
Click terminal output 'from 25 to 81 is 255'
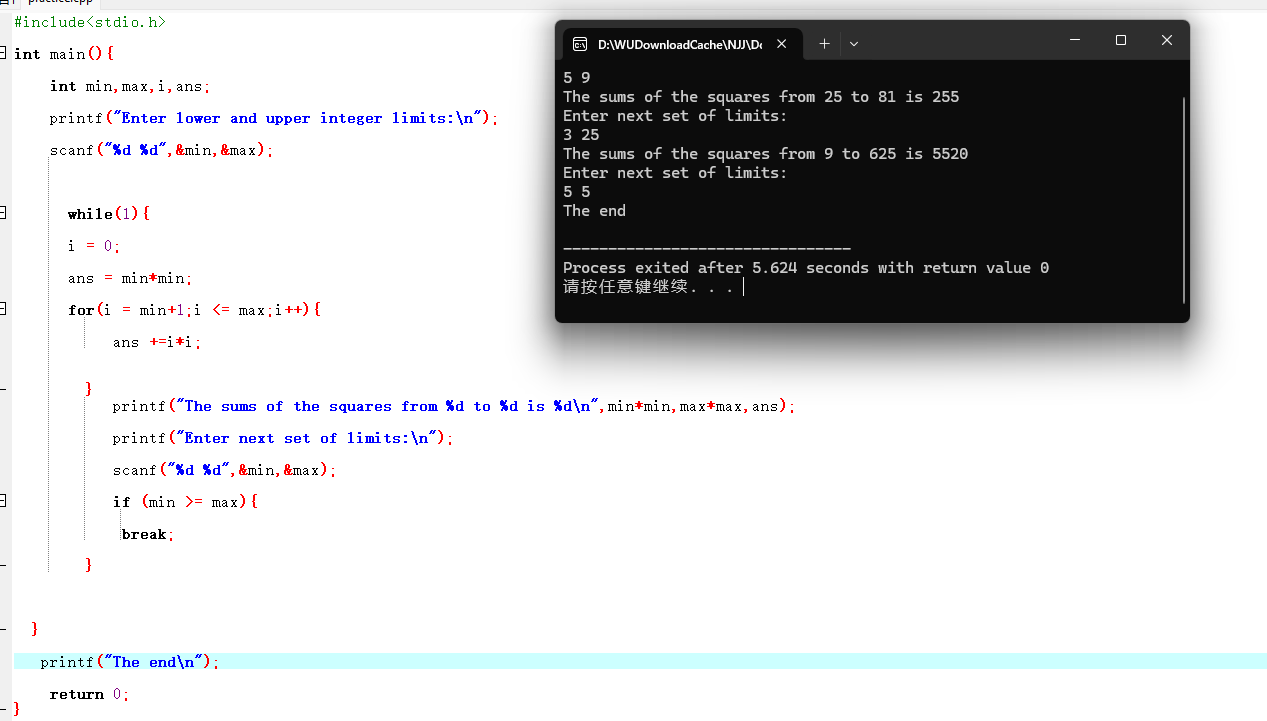869,96
